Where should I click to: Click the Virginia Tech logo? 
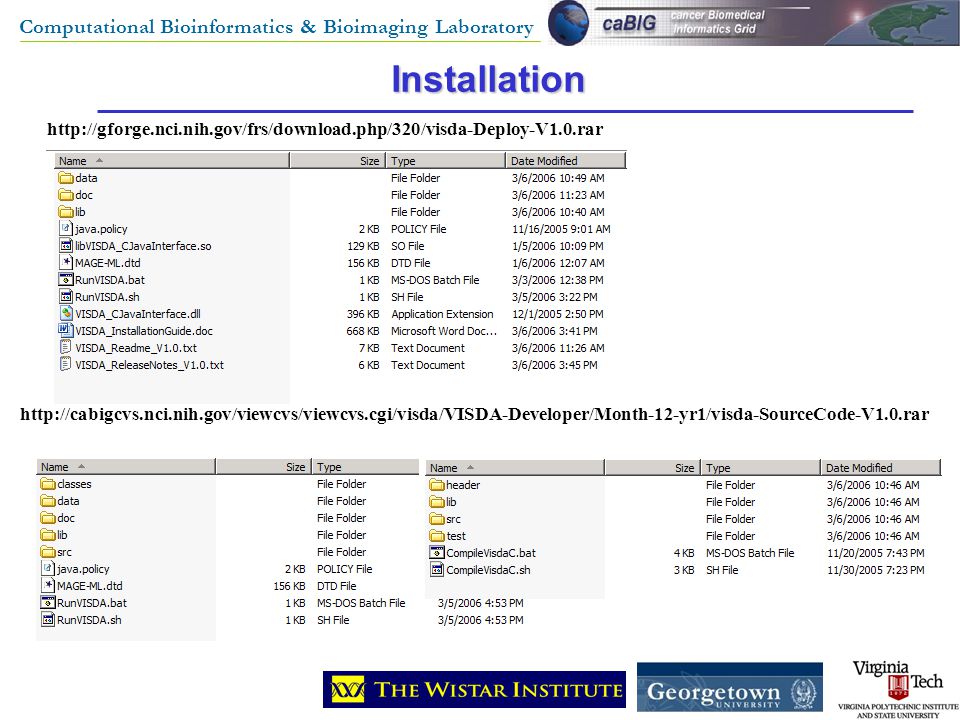click(898, 688)
